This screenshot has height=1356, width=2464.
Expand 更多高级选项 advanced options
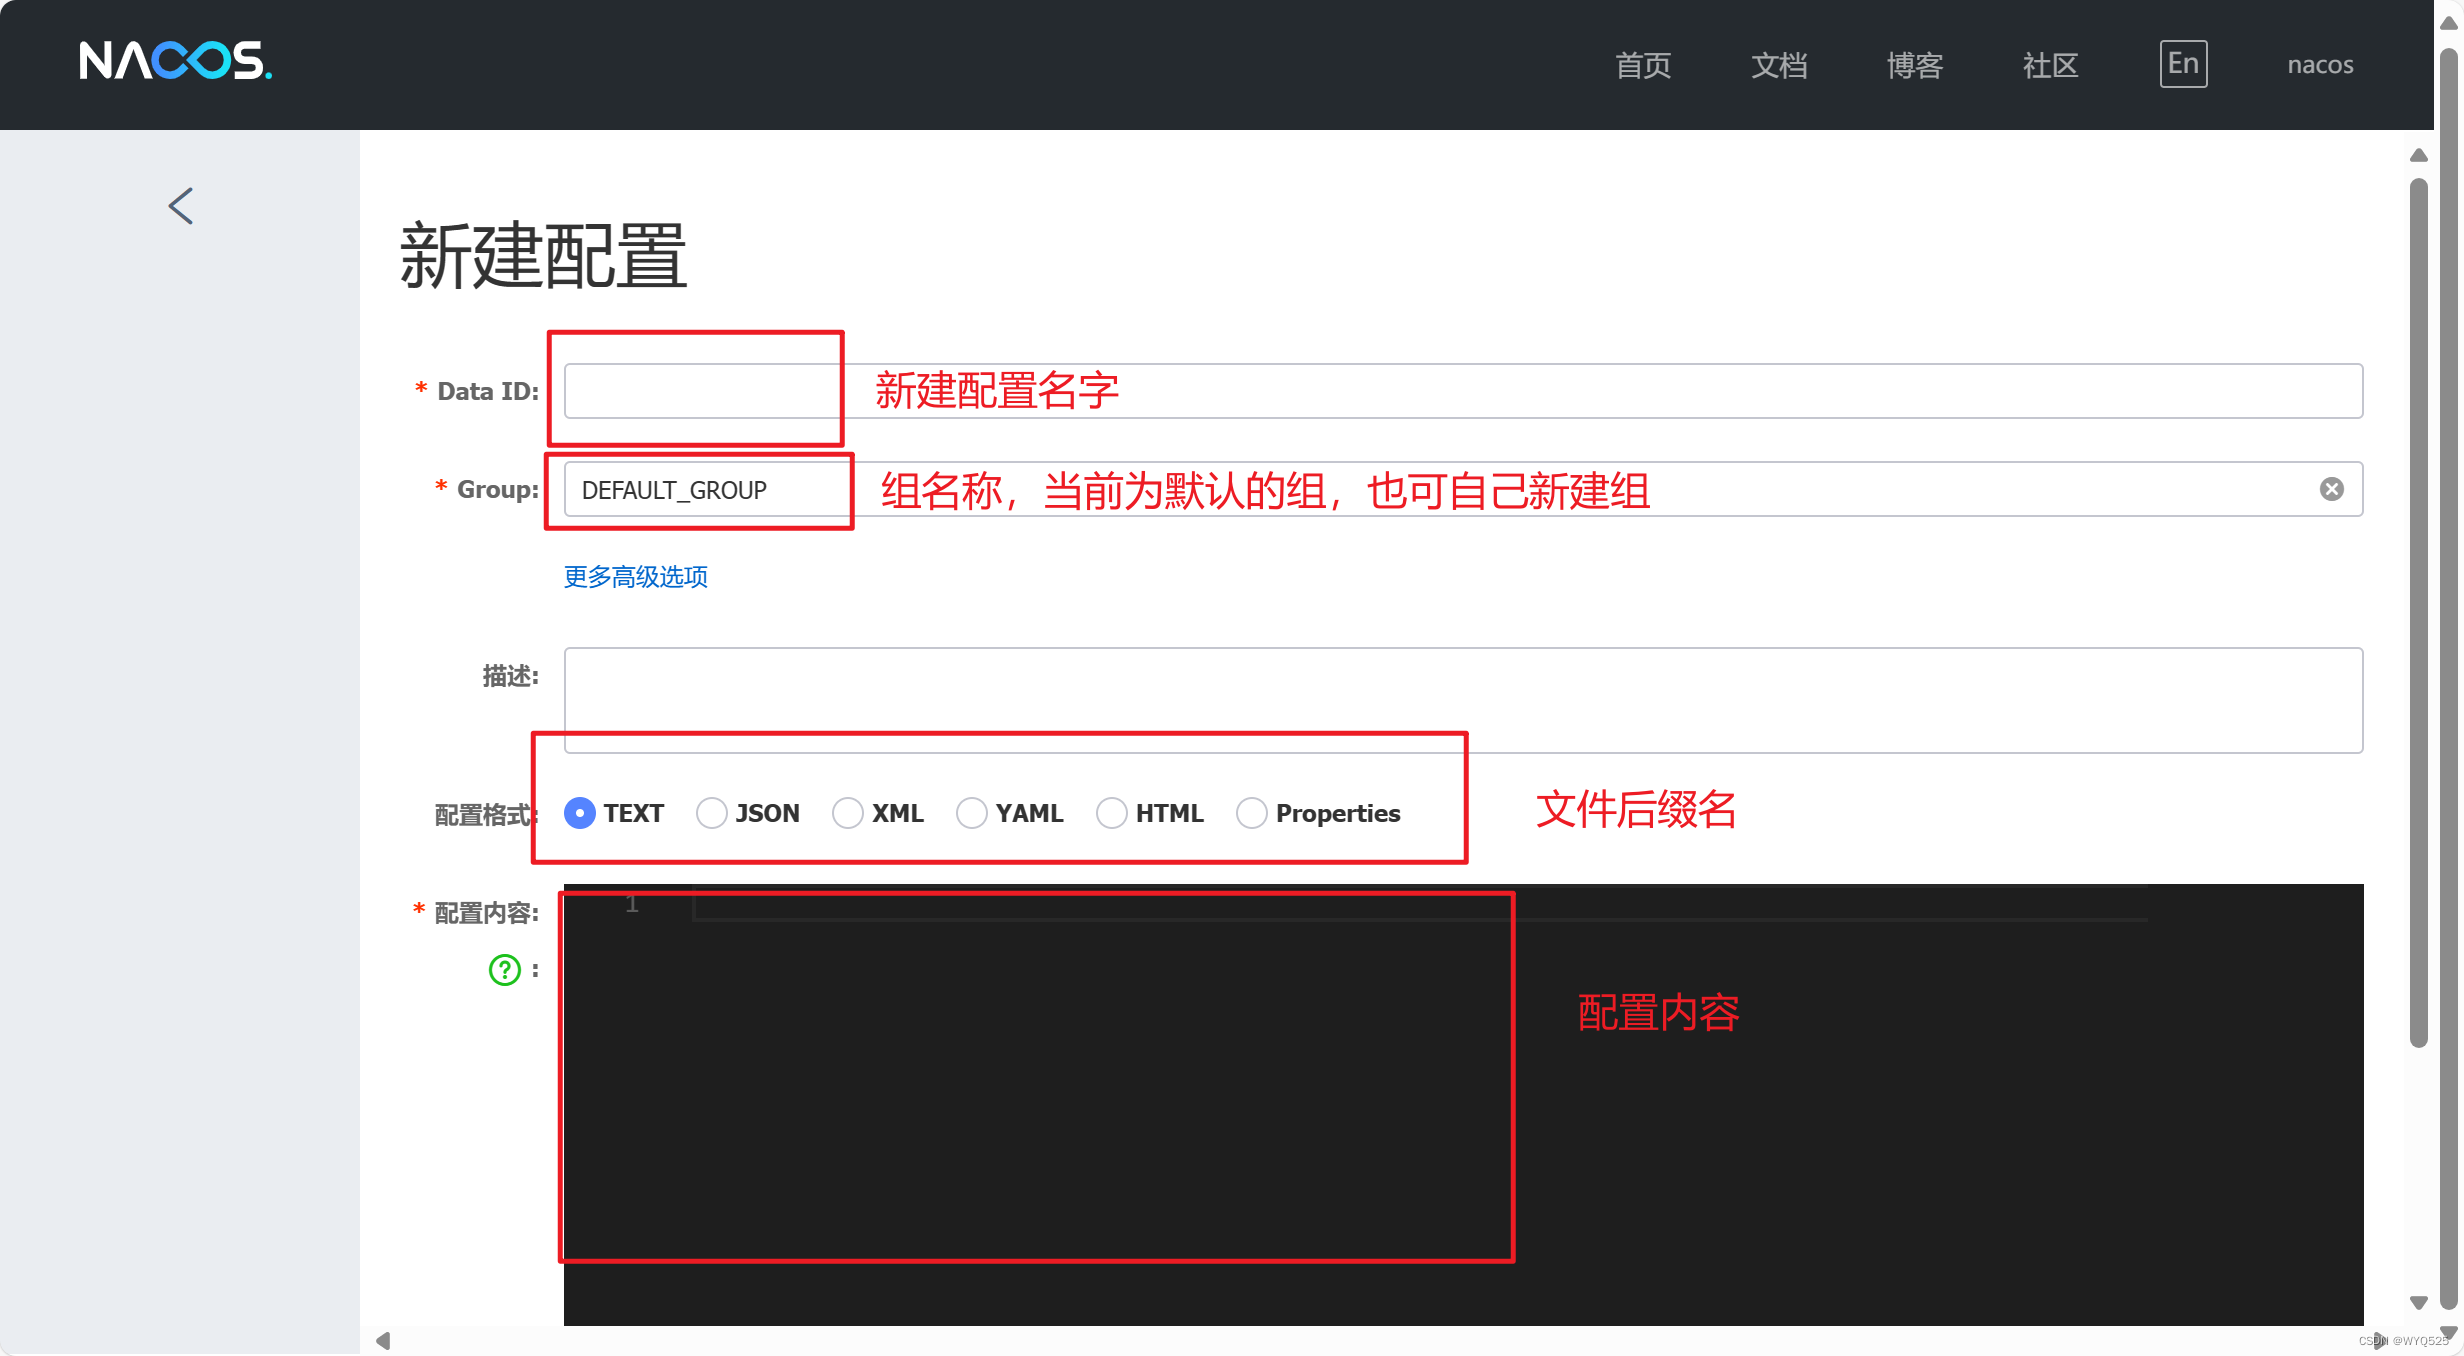634,577
